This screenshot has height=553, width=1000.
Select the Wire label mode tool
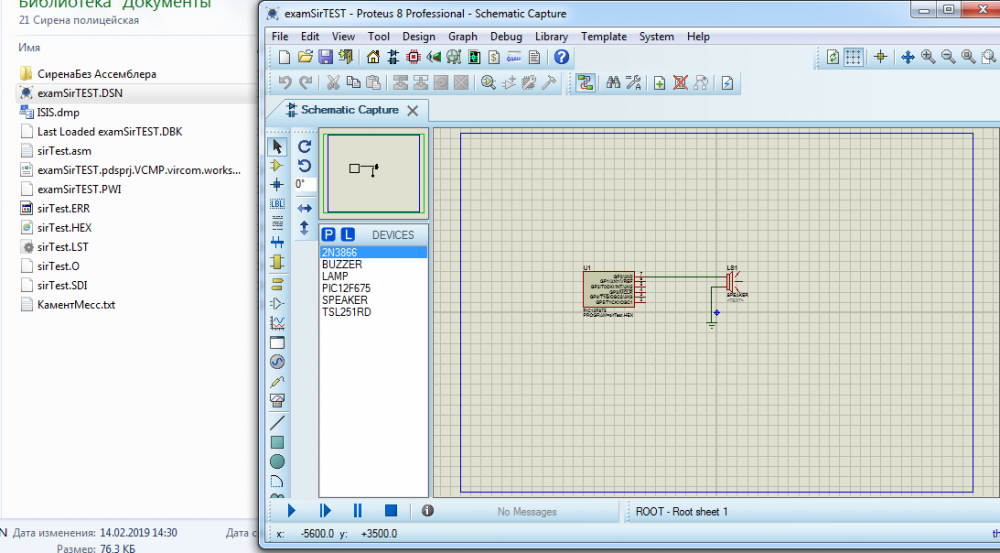click(277, 204)
